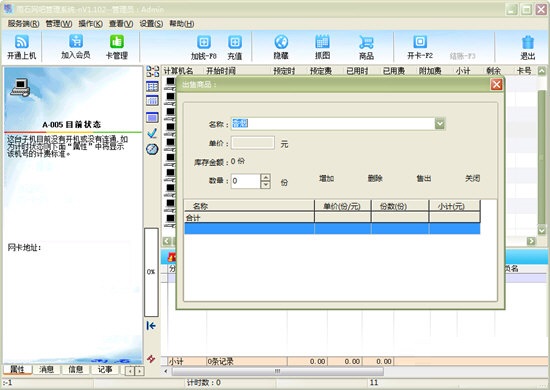Open the 加入会员 toolbar icon
The image size is (550, 390).
coord(76,41)
